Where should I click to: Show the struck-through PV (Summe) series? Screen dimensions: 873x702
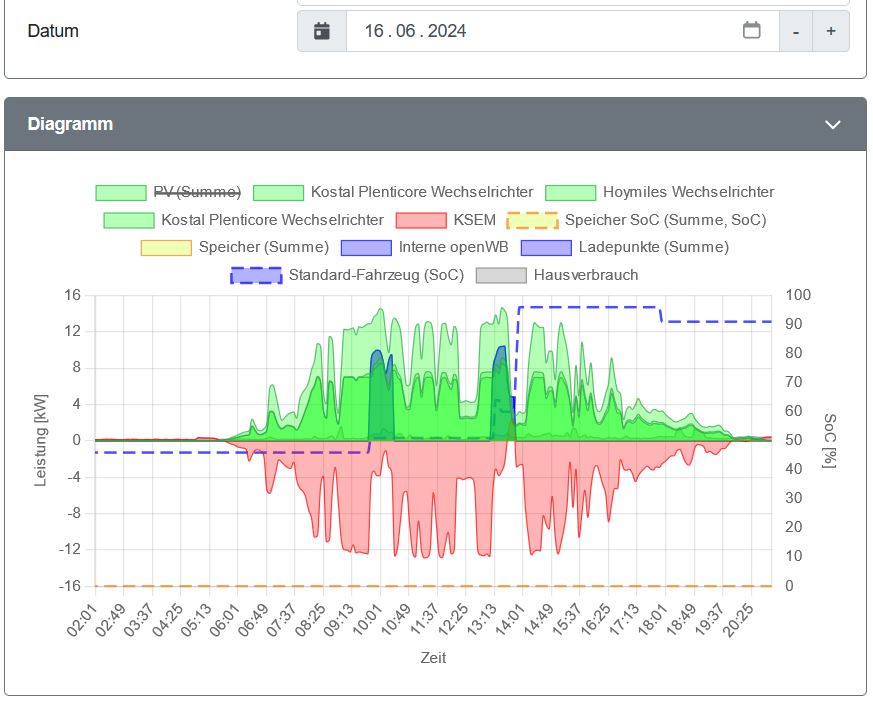click(169, 192)
